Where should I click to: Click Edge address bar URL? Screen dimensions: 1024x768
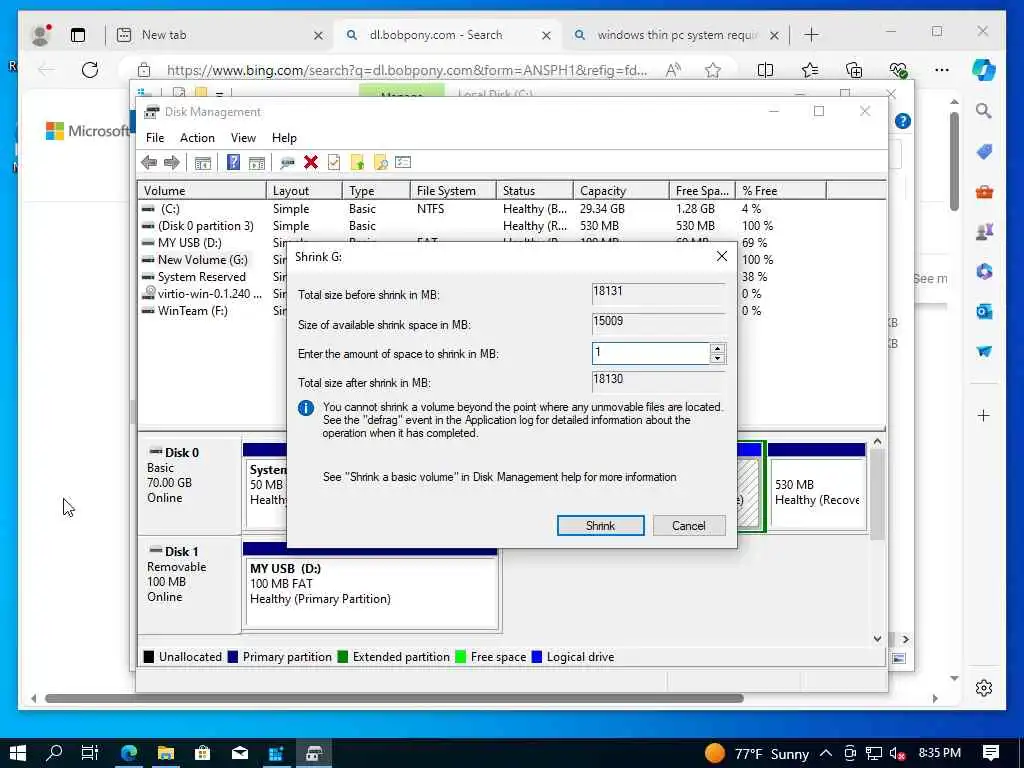406,70
